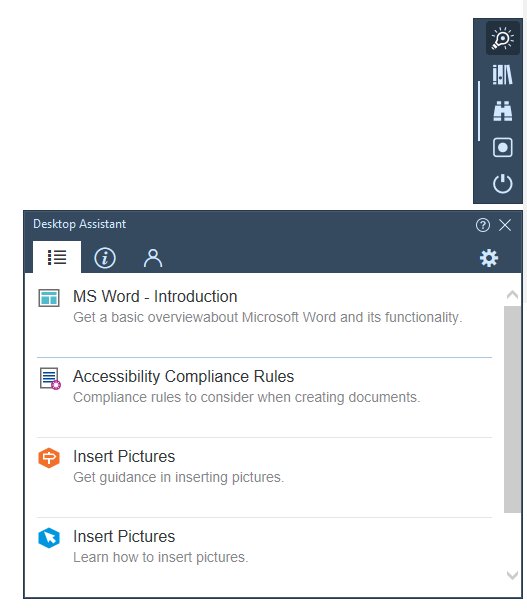Open Accessibility Compliance Rules entry
This screenshot has width=527, height=609.
(264, 398)
